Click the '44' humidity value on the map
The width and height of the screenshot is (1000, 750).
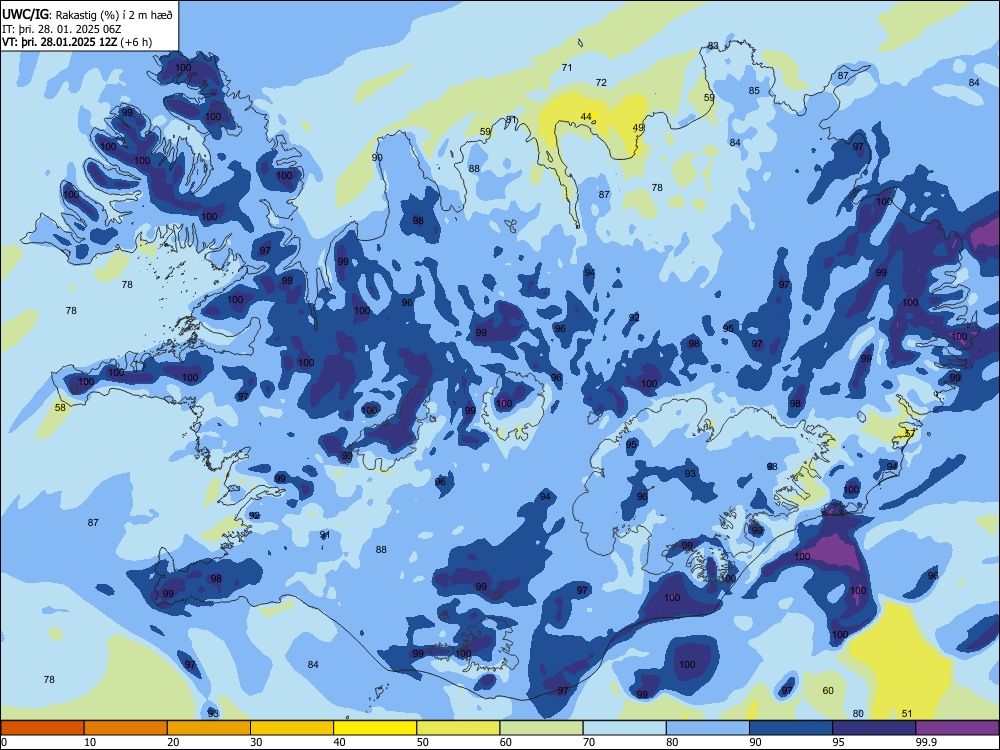586,117
